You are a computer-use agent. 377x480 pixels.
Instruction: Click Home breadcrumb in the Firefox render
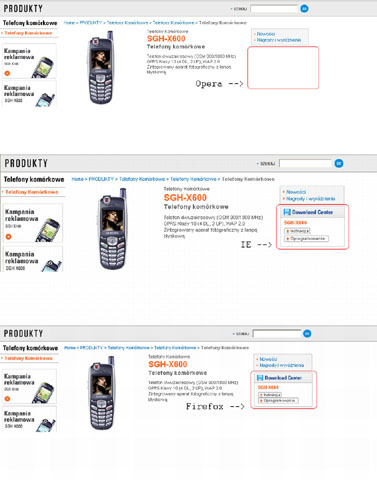(70, 348)
